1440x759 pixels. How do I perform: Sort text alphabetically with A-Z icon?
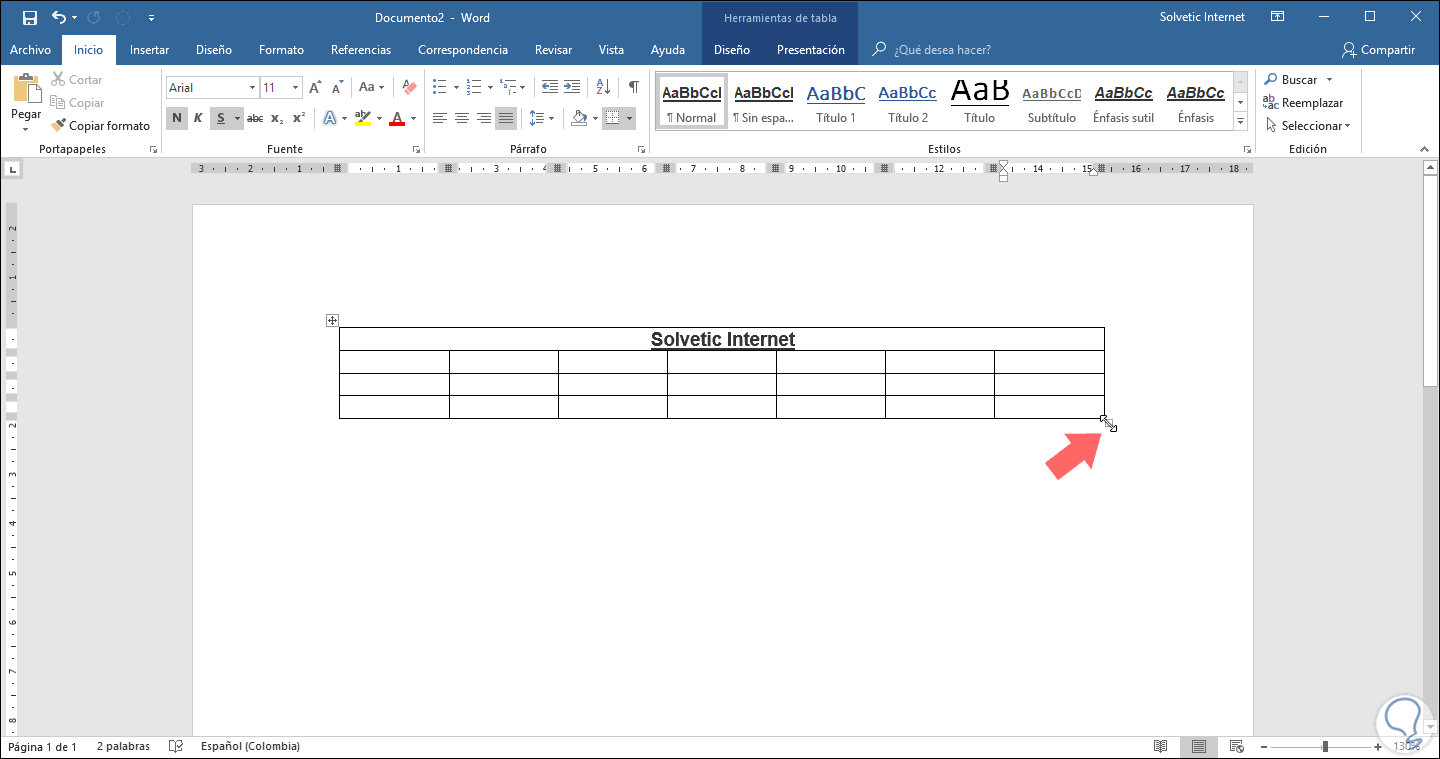click(603, 88)
